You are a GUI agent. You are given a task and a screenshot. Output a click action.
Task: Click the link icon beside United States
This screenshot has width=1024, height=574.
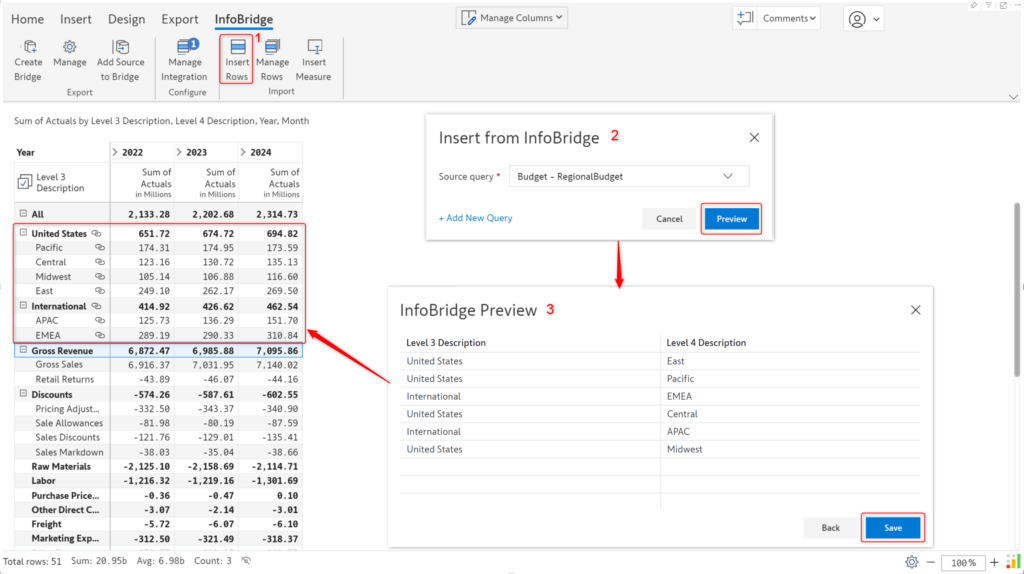pos(97,233)
